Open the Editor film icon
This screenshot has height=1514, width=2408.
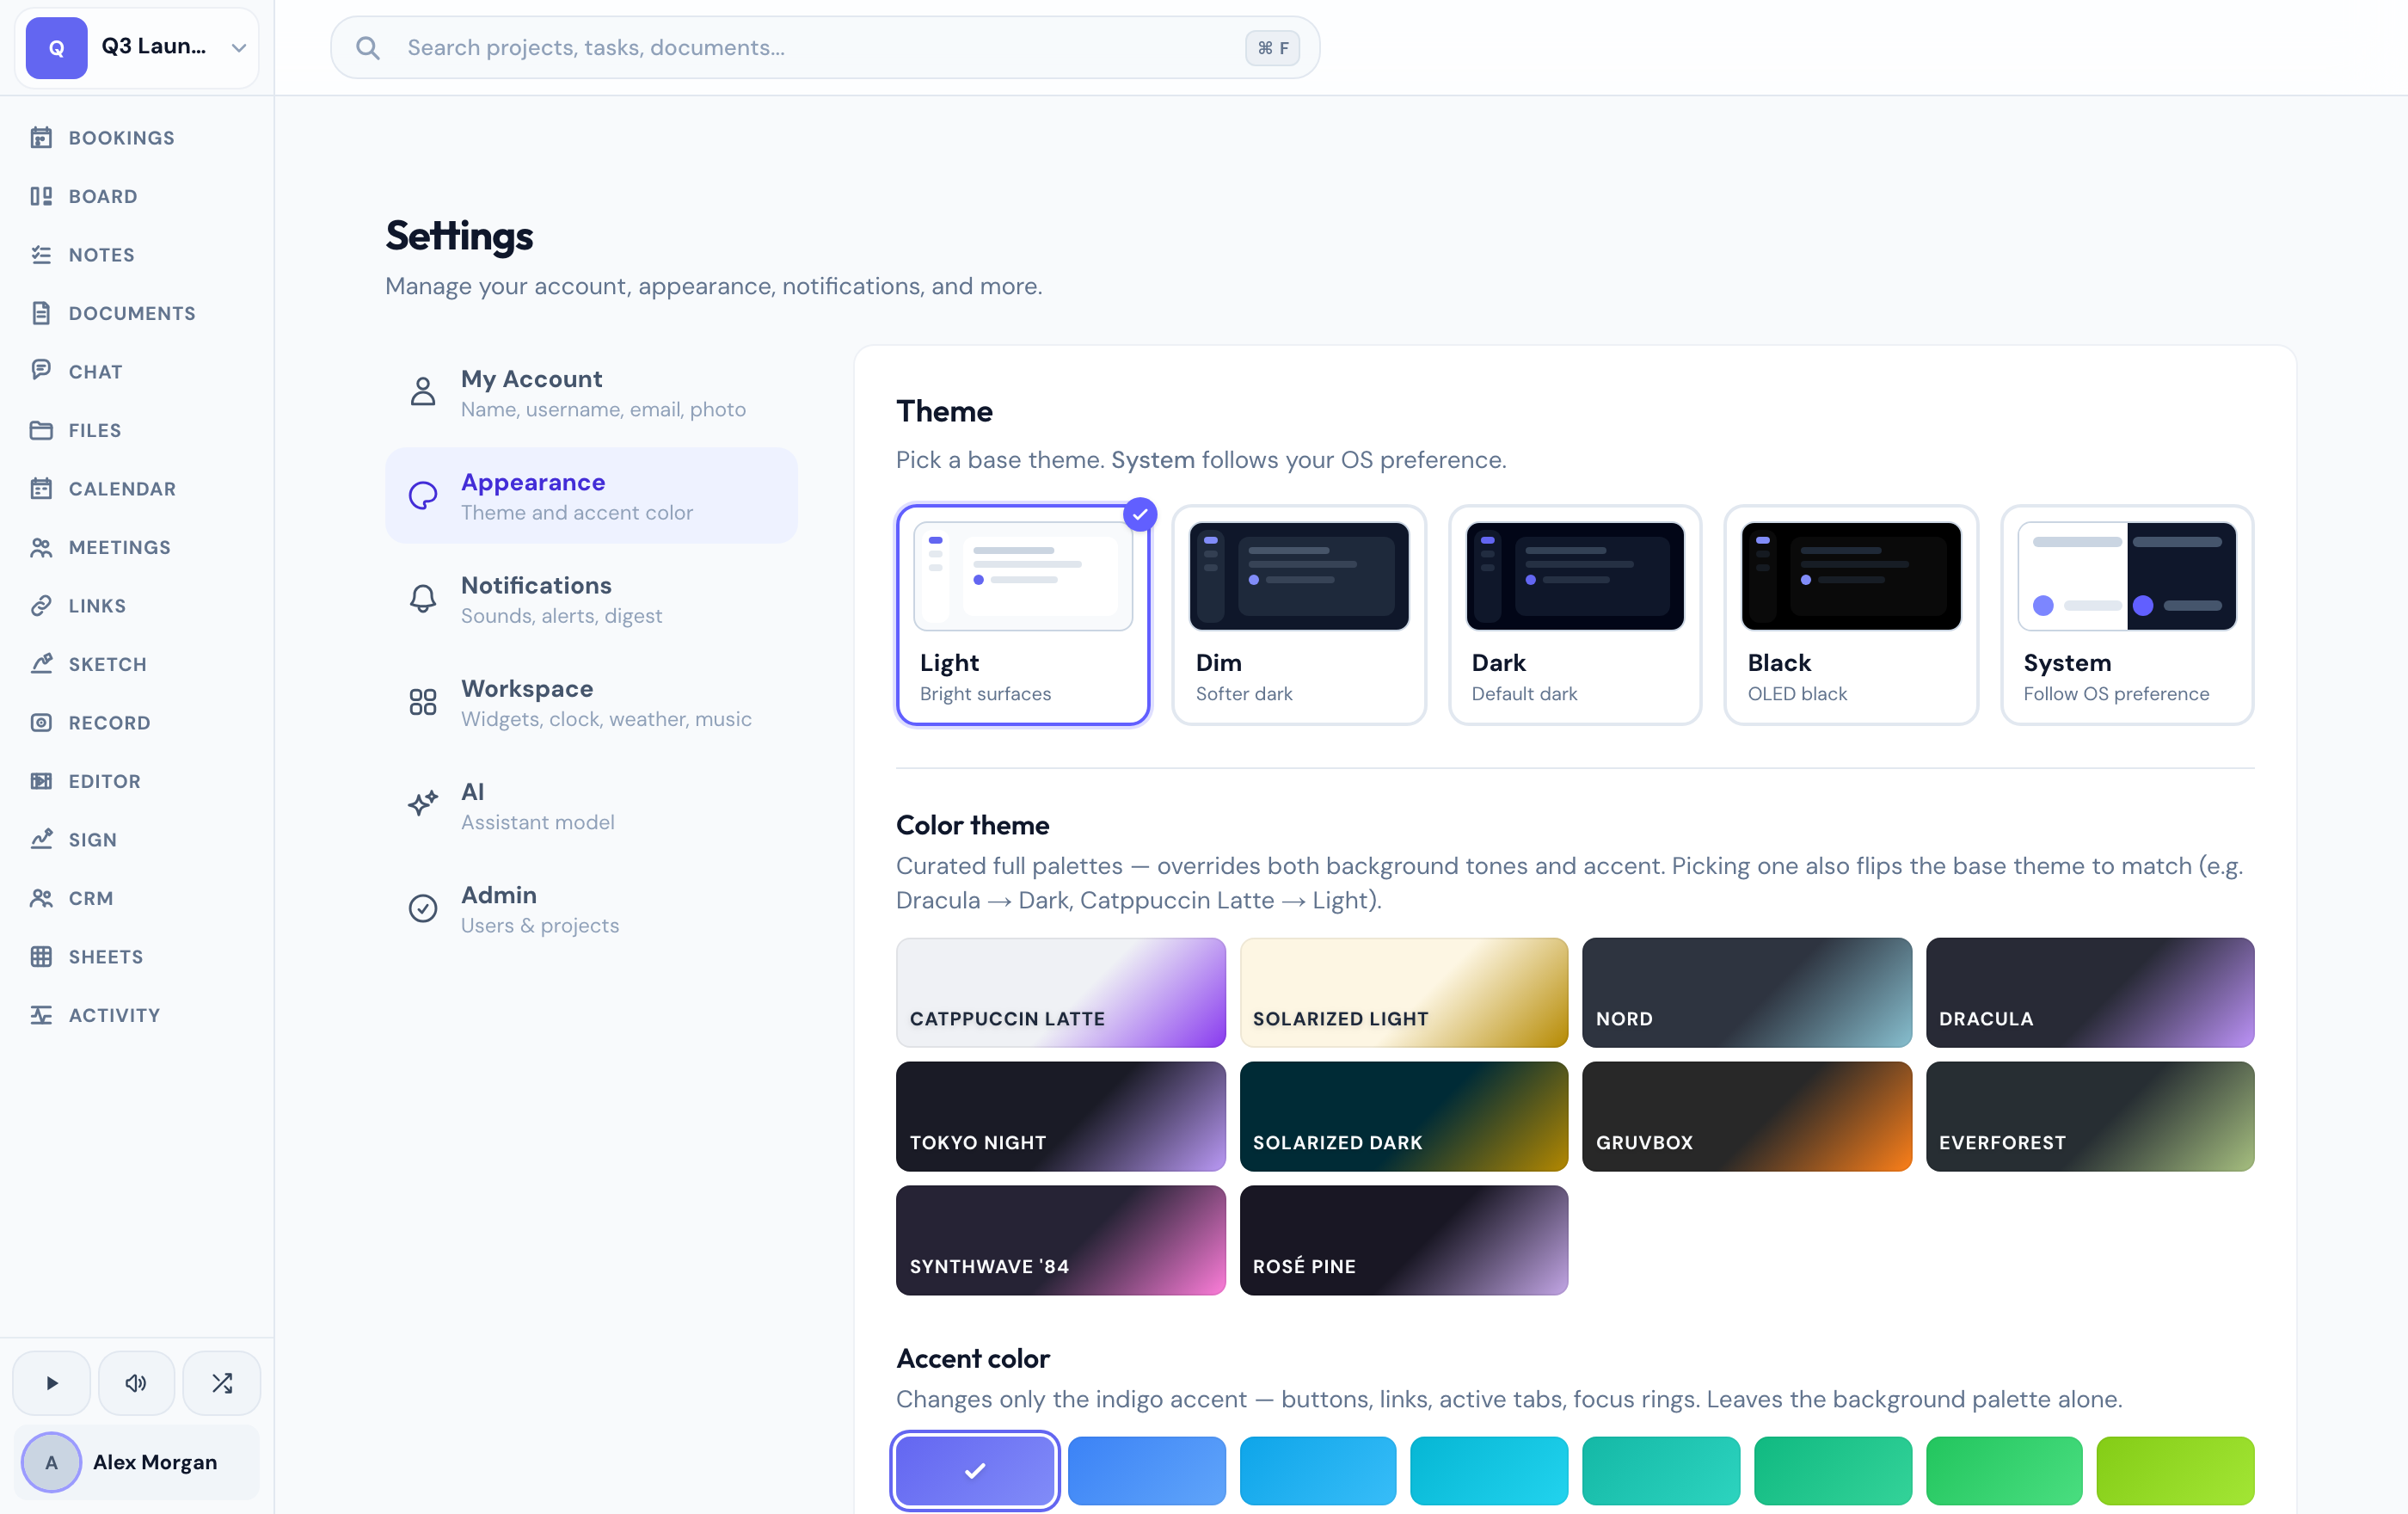(x=41, y=781)
